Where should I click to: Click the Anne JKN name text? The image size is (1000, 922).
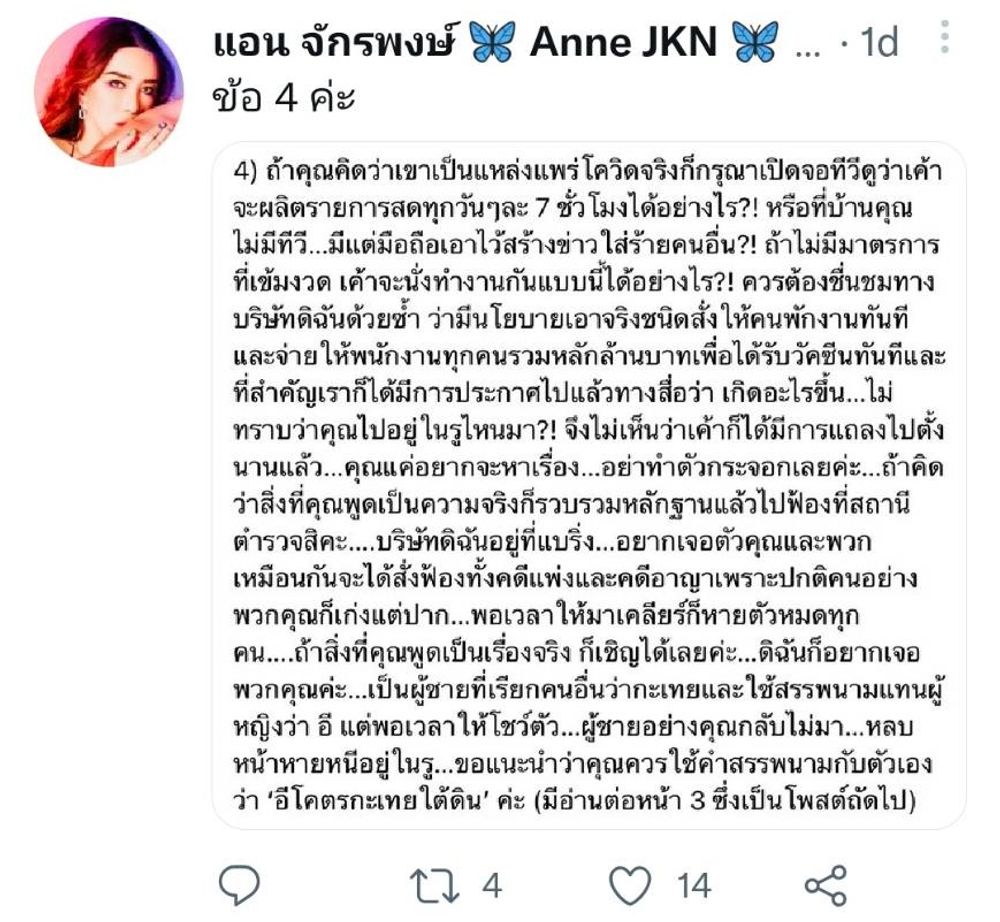[623, 42]
